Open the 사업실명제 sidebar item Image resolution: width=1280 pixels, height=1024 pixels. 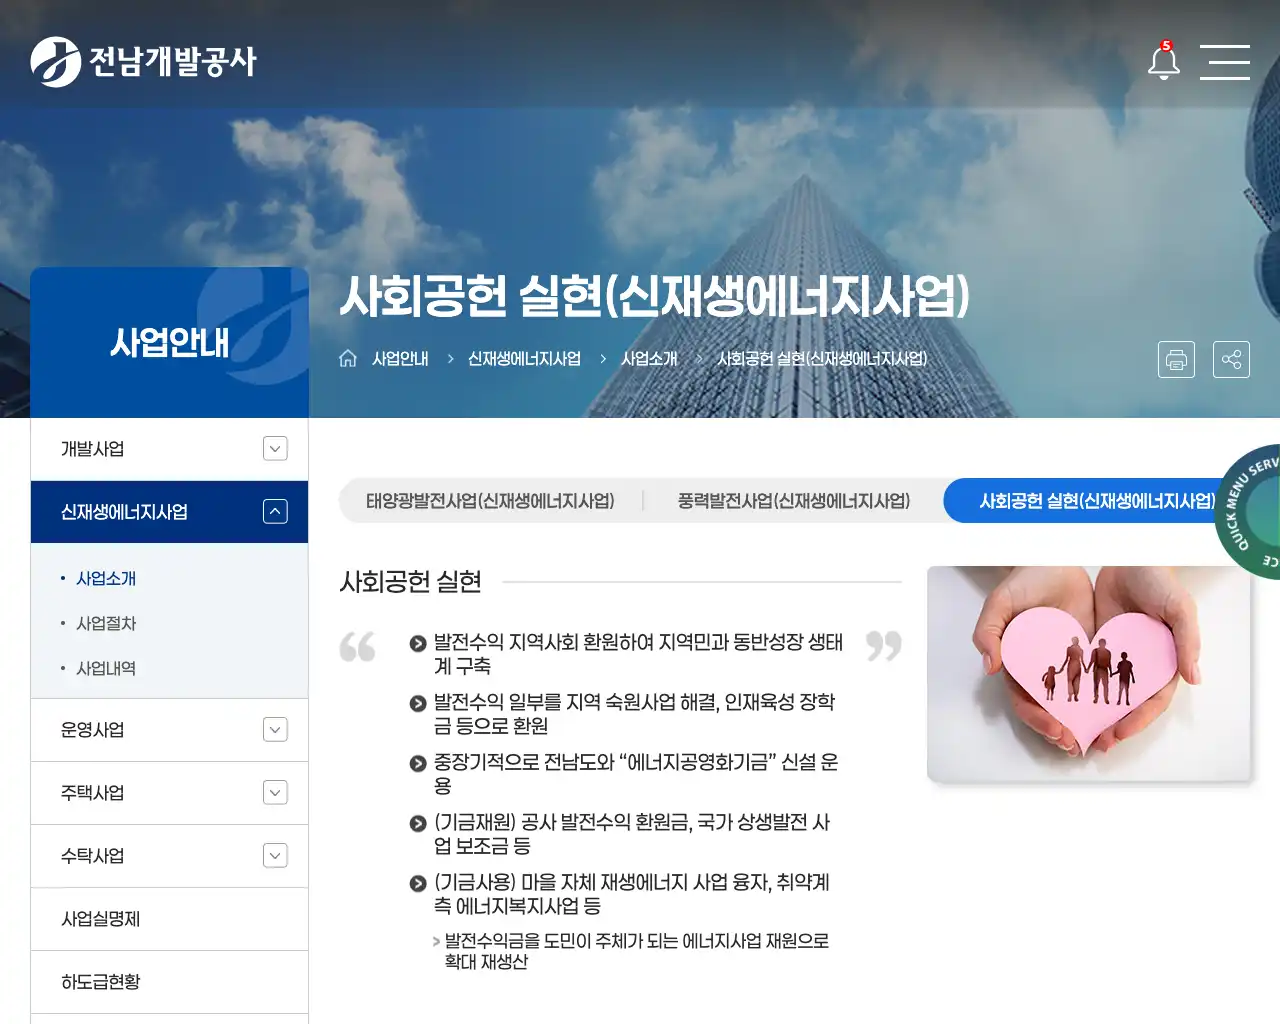[x=169, y=919]
